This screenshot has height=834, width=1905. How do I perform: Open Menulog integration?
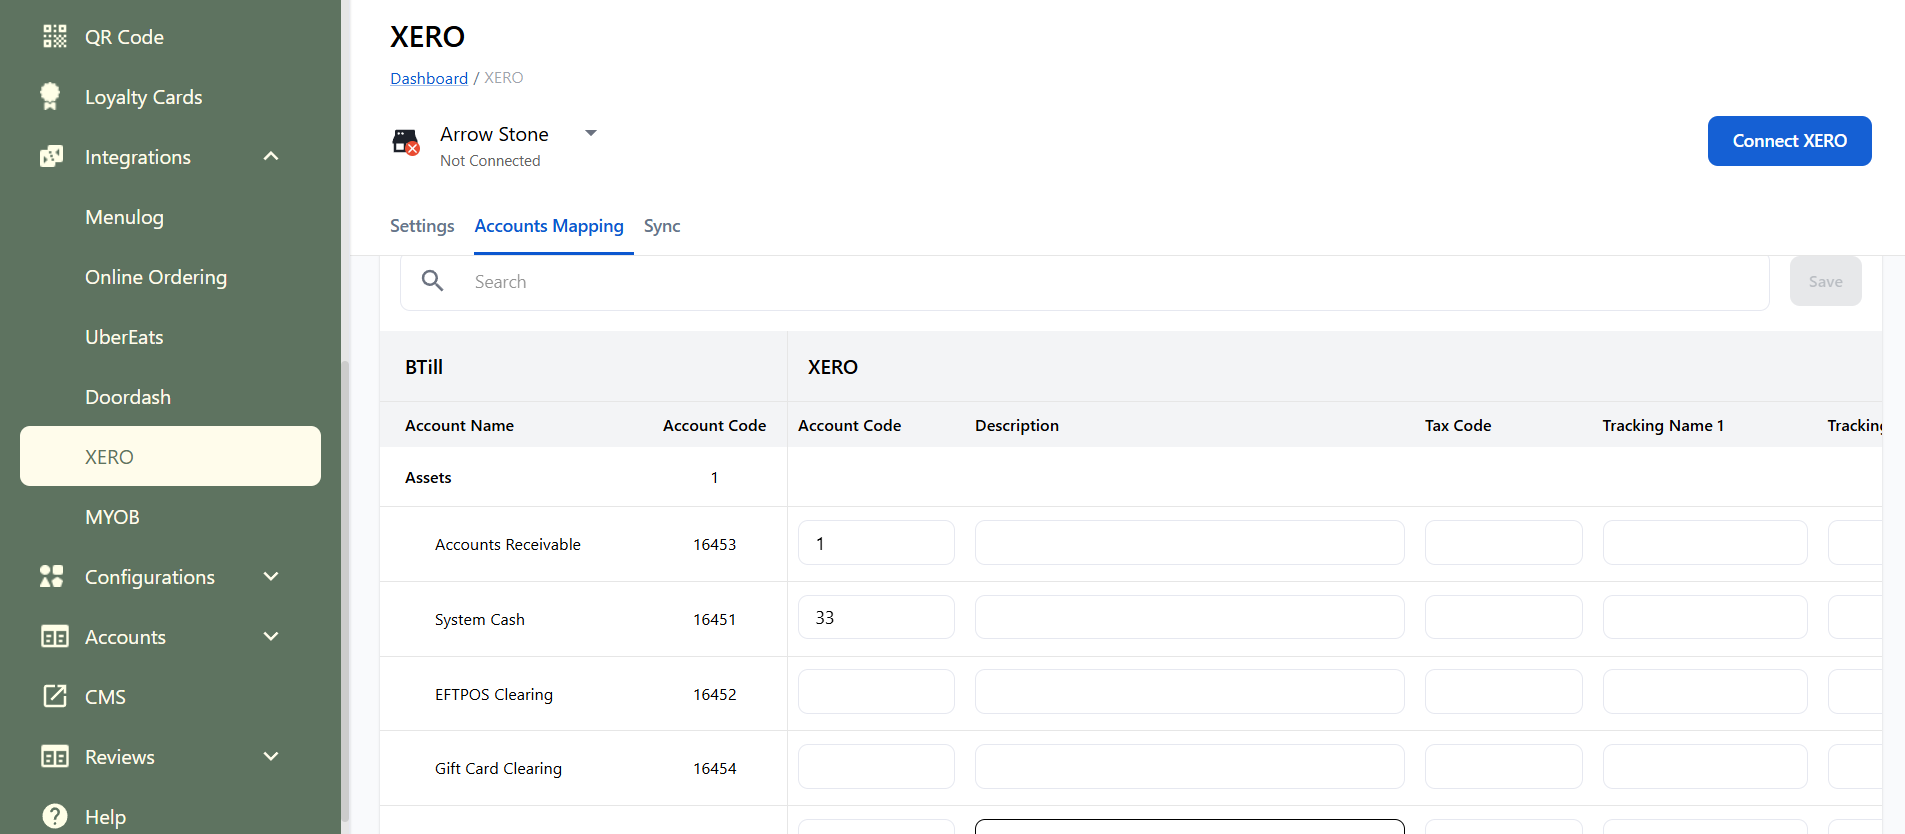click(x=124, y=217)
